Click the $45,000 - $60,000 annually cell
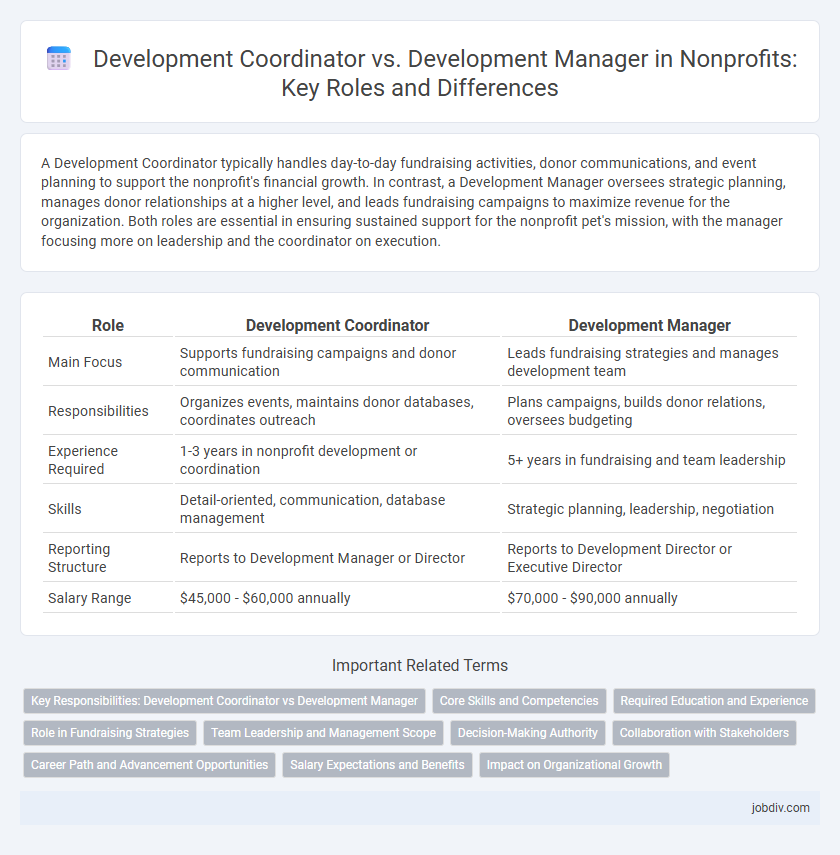Image resolution: width=840 pixels, height=855 pixels. tap(337, 598)
